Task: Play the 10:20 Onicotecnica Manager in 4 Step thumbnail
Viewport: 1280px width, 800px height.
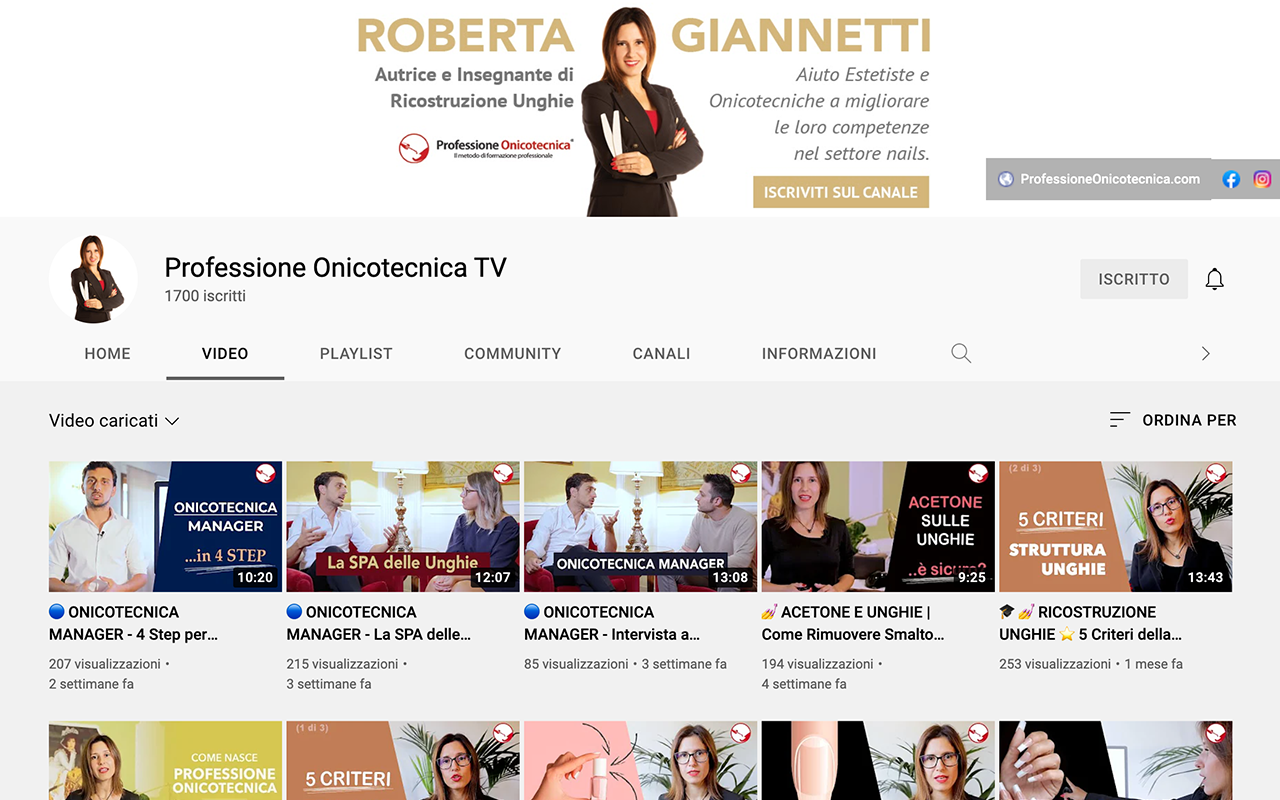Action: point(166,527)
